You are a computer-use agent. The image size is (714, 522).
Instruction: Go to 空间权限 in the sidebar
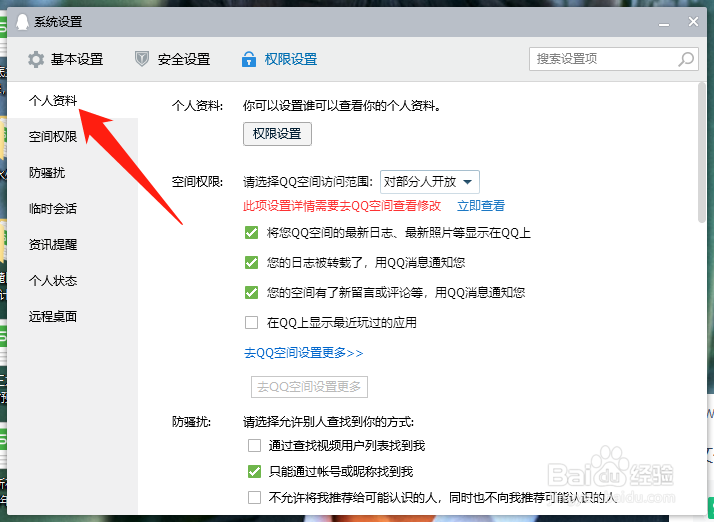(53, 136)
